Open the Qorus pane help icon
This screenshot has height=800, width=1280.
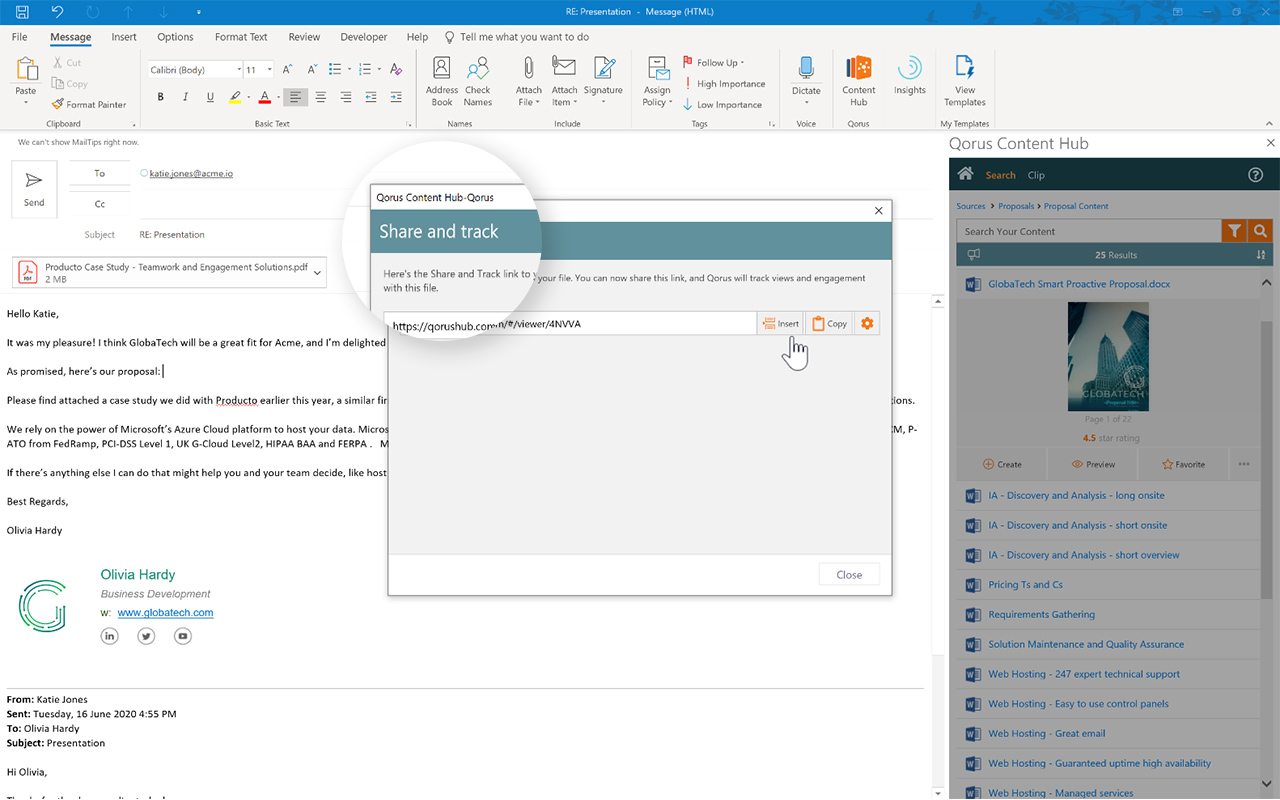(x=1256, y=175)
